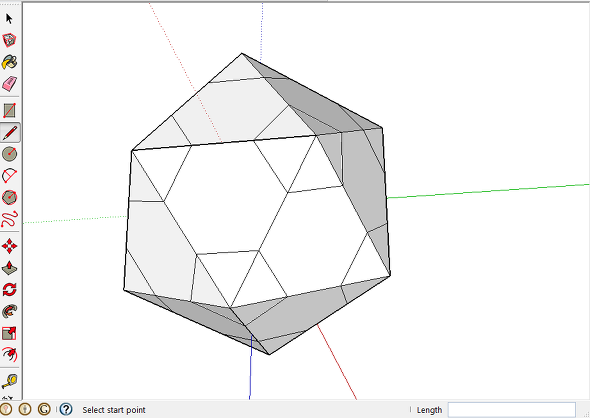Image resolution: width=590 pixels, height=418 pixels.
Task: Click the geo-location status bar icon
Action: click(5, 409)
